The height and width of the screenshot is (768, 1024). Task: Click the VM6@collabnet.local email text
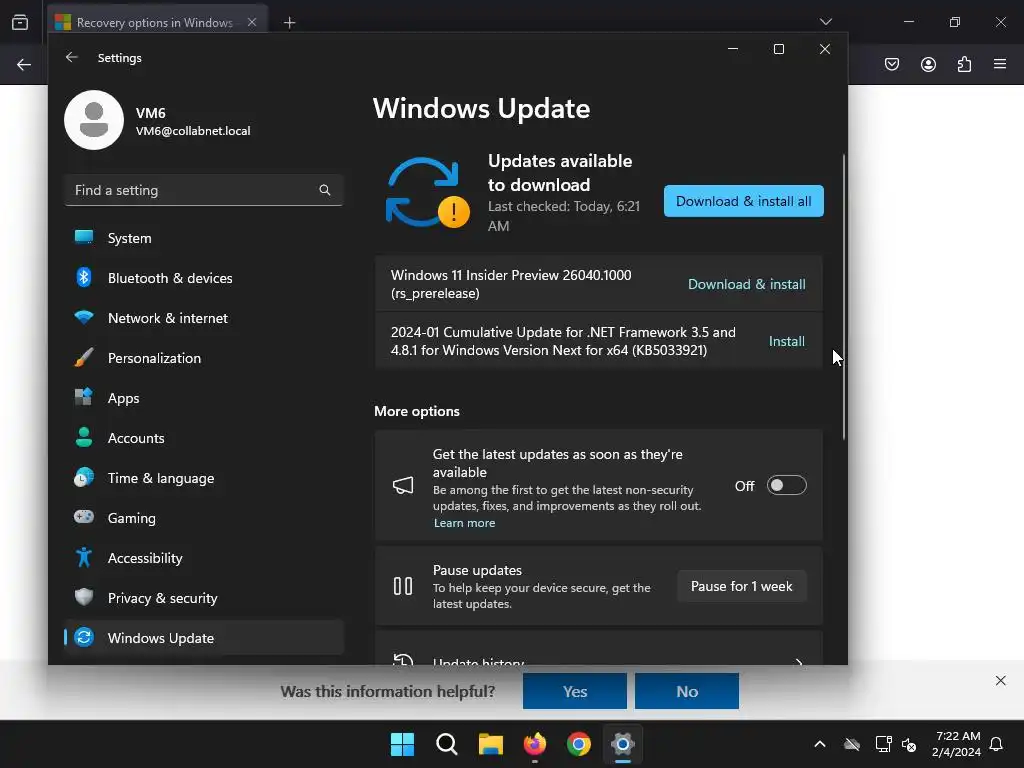(x=193, y=131)
